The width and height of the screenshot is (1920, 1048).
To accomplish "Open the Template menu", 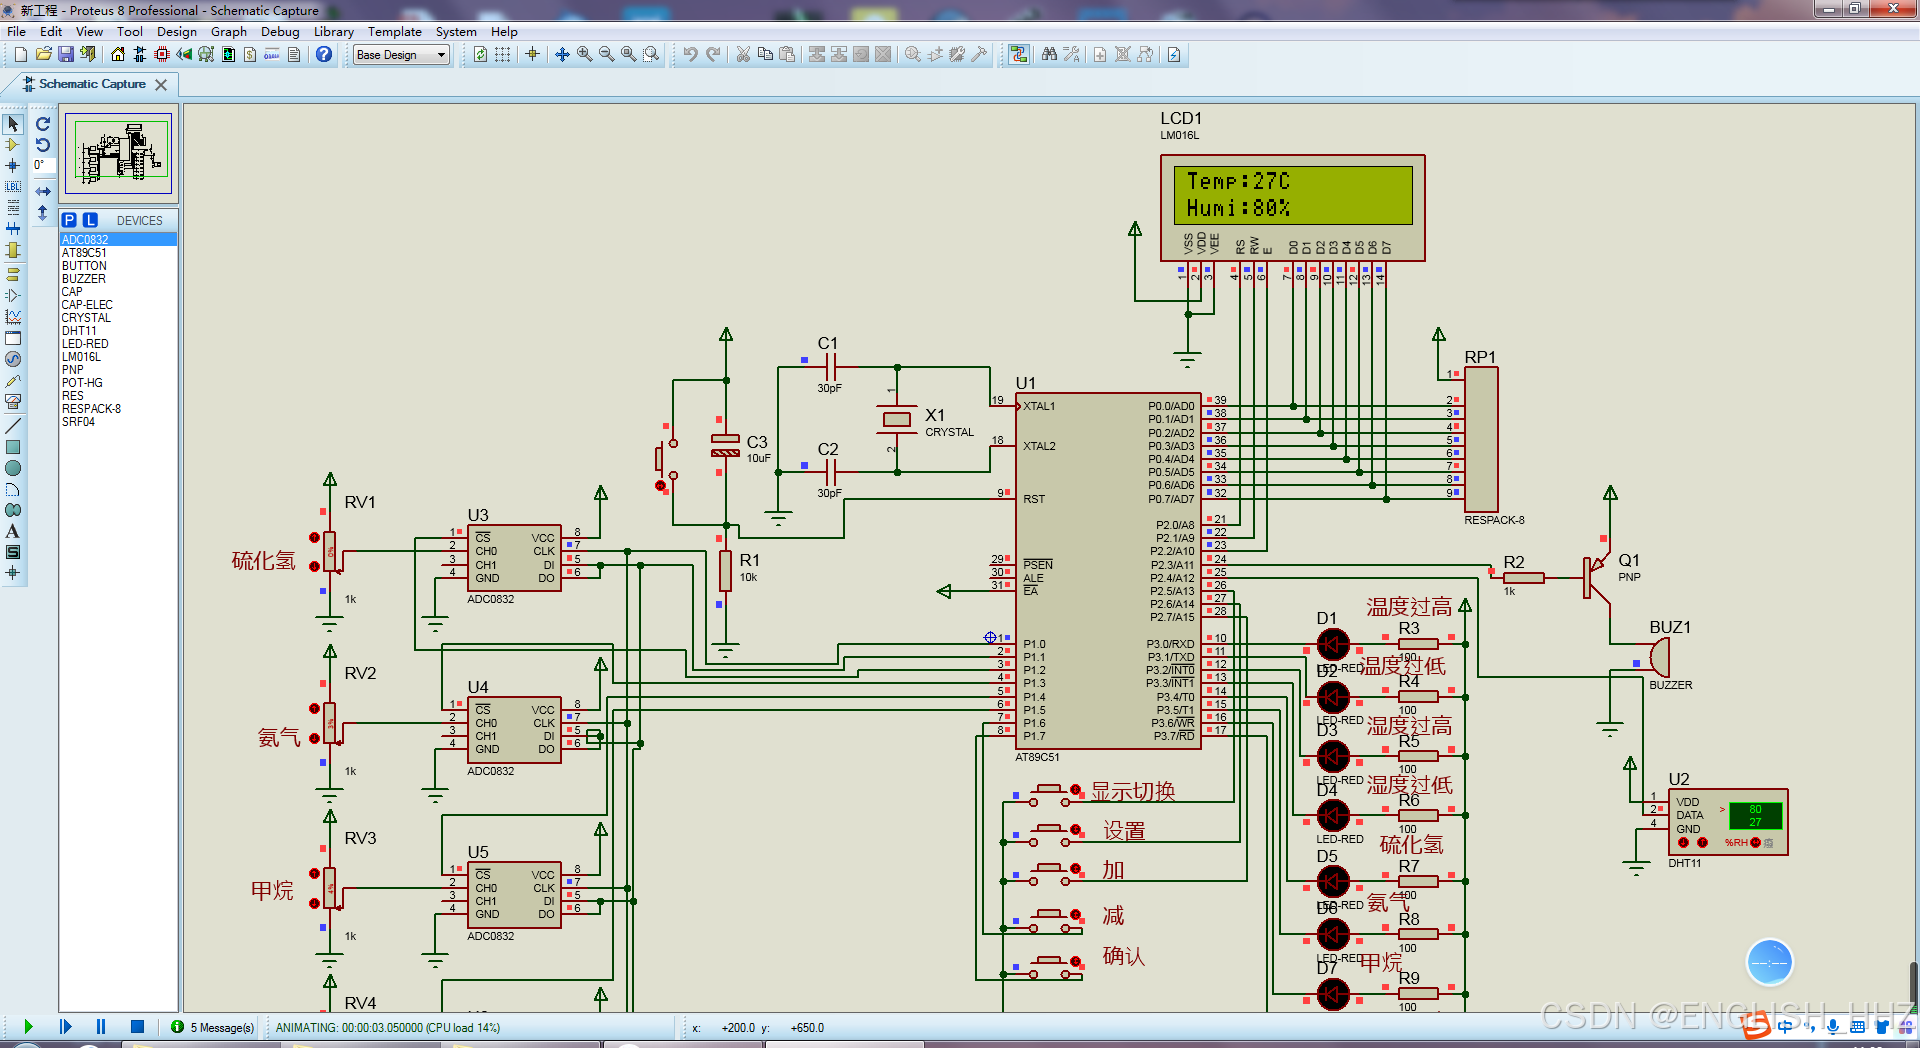I will click(x=394, y=32).
